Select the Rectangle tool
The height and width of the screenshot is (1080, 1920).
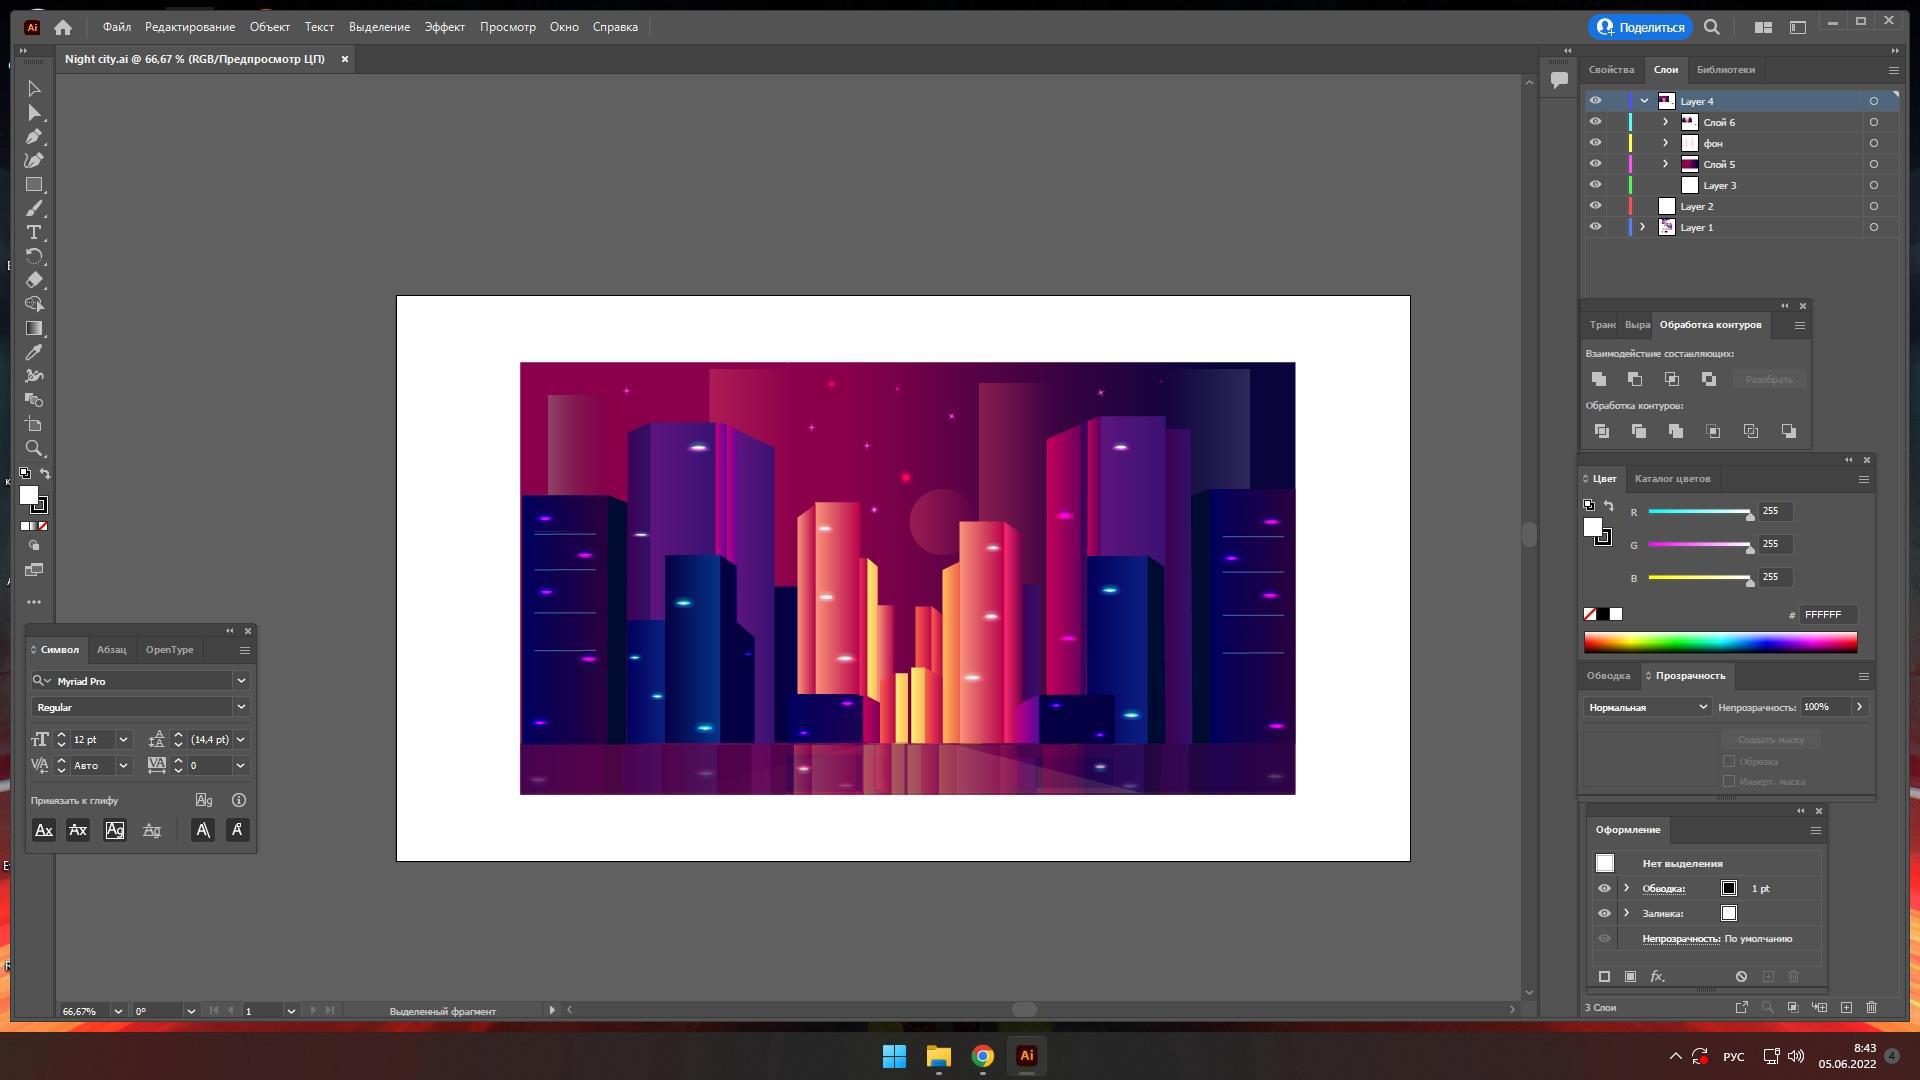pos(34,184)
